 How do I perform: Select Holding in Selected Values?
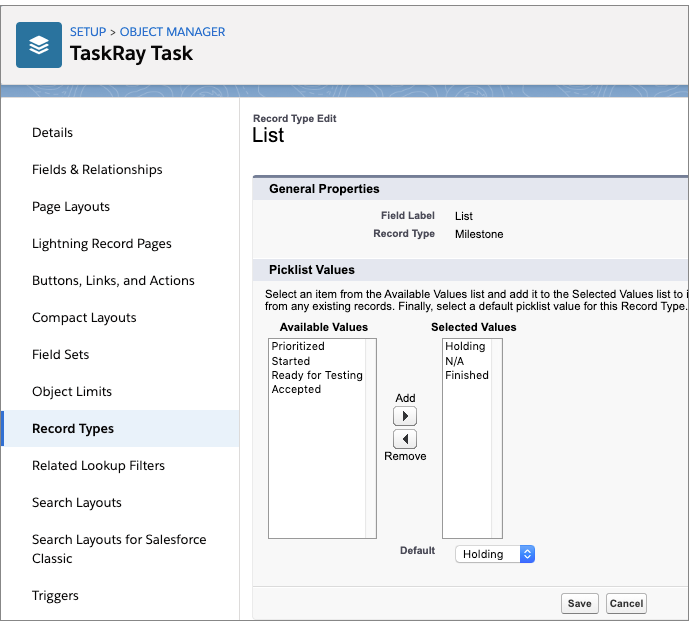coord(465,346)
